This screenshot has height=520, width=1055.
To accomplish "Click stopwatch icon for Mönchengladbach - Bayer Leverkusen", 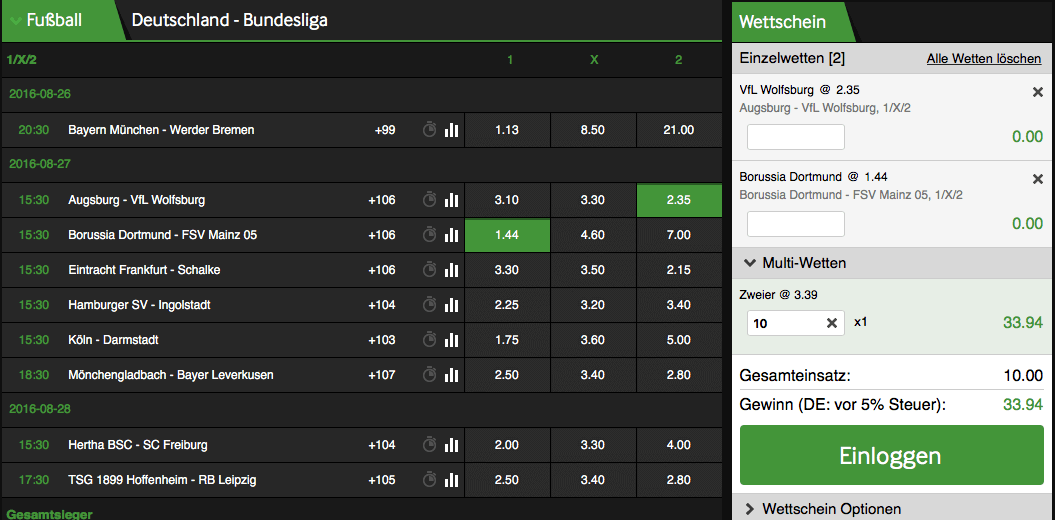I will (429, 375).
